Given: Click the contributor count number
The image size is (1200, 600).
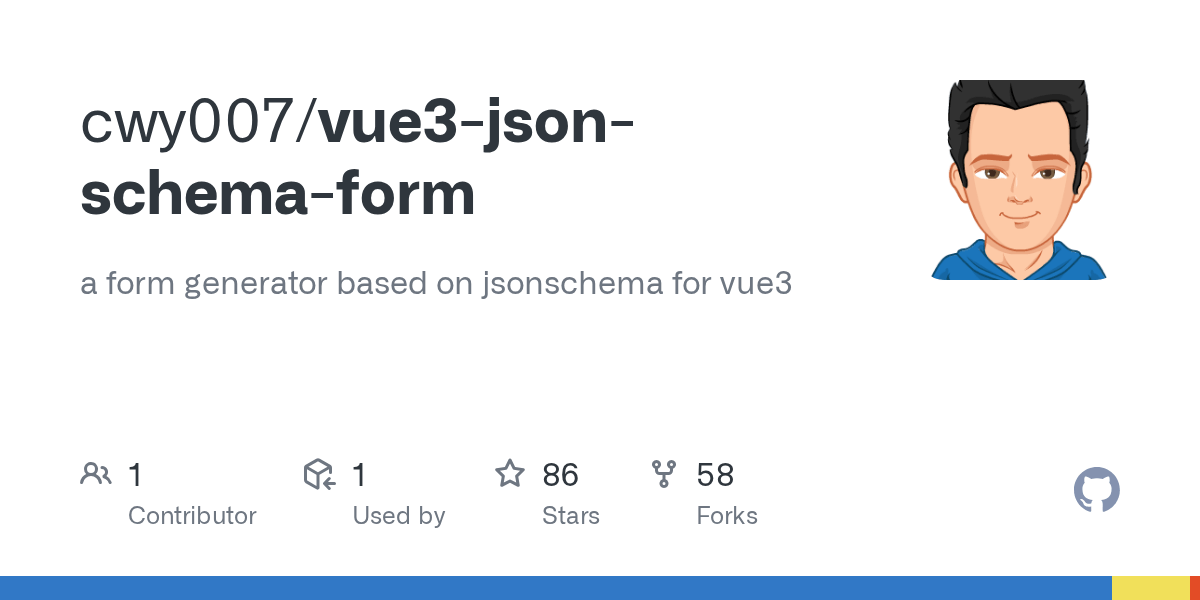Looking at the screenshot, I should click(135, 475).
